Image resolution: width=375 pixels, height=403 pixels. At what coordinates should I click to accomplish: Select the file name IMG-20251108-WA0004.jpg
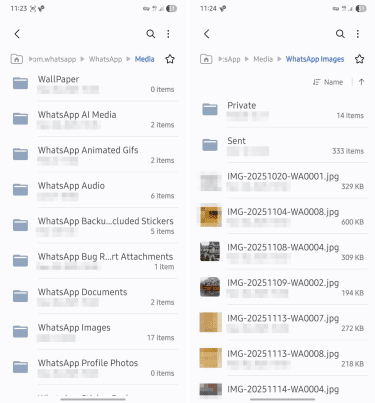click(283, 247)
